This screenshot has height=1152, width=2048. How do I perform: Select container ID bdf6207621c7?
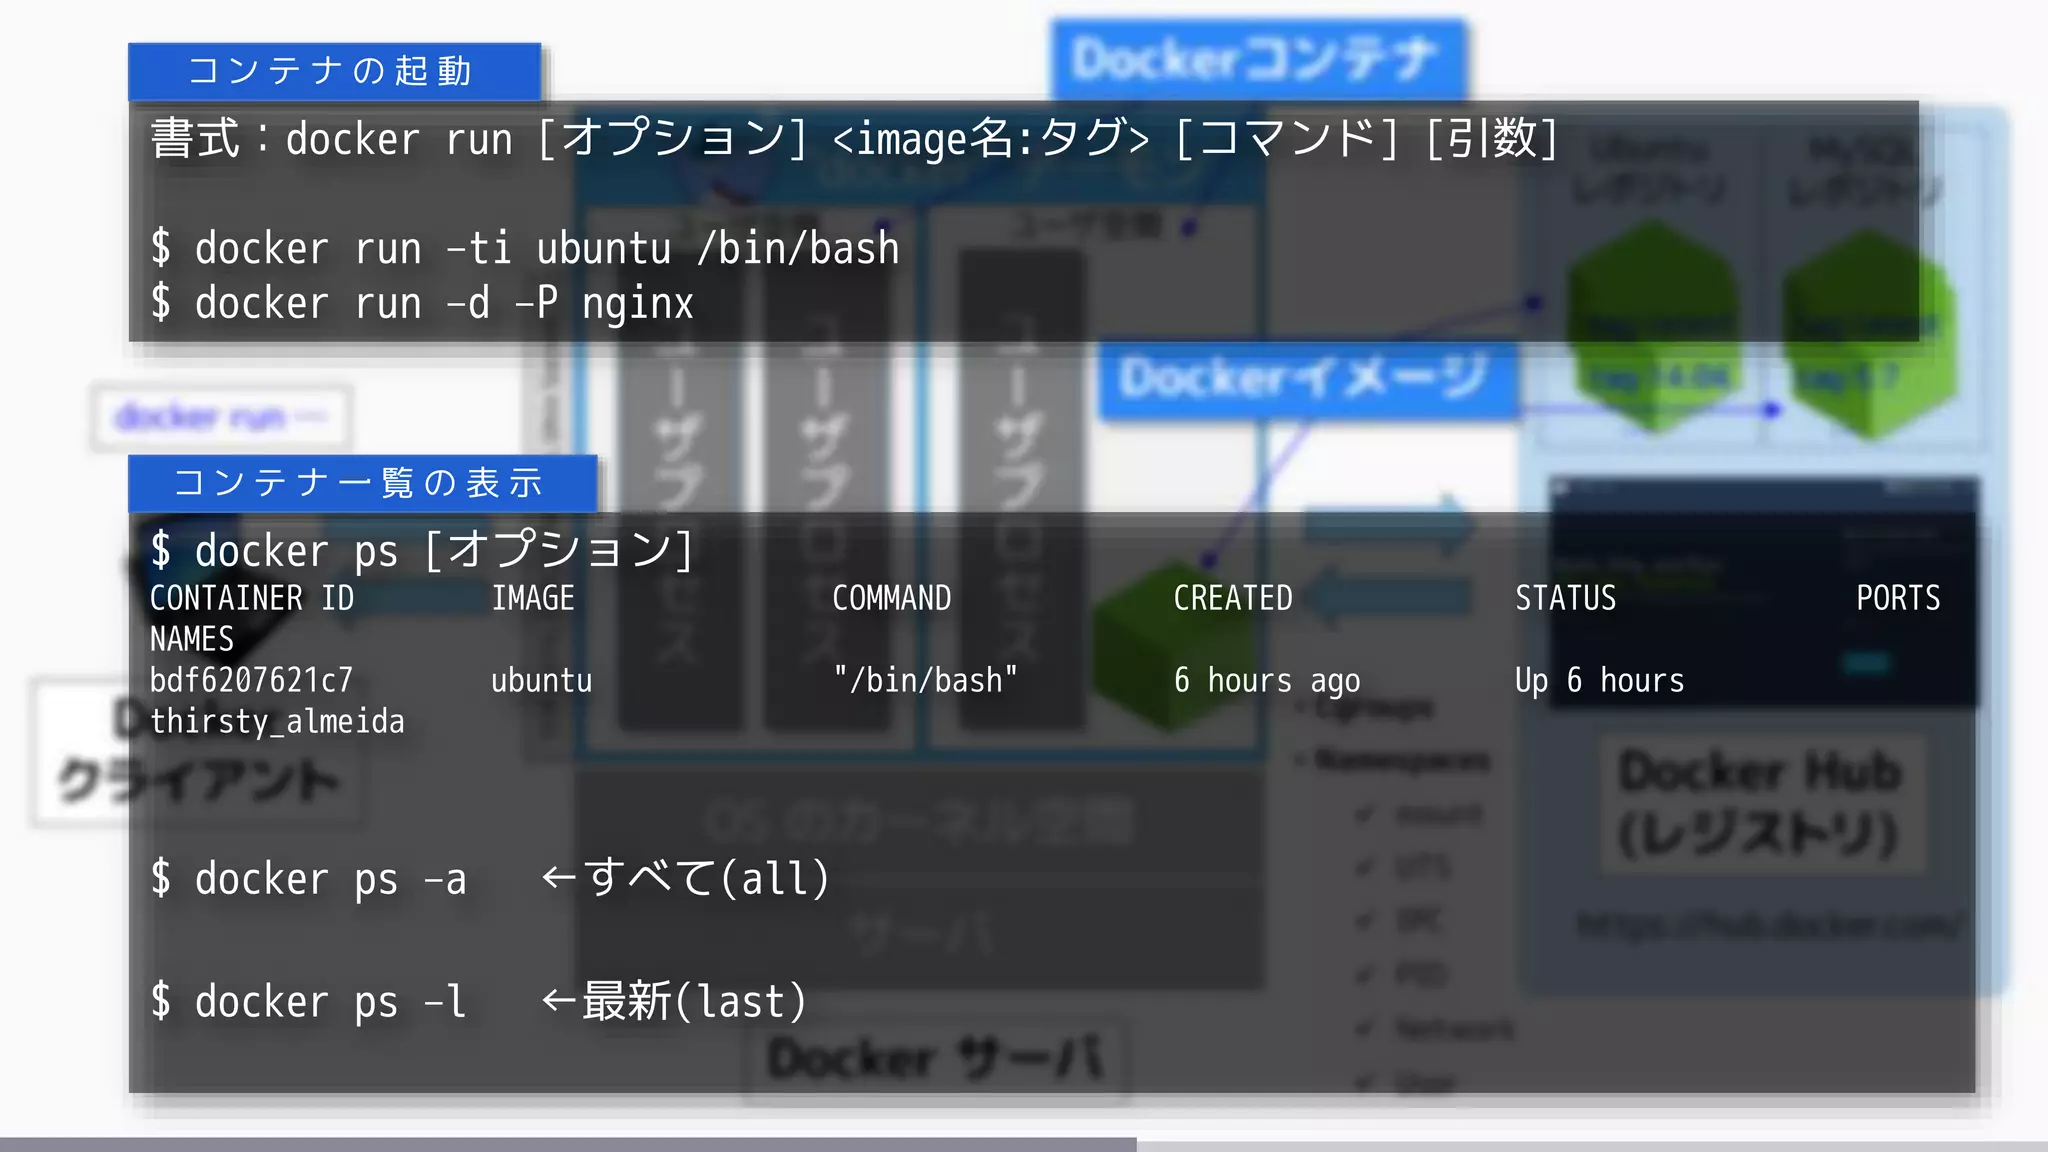click(x=251, y=680)
